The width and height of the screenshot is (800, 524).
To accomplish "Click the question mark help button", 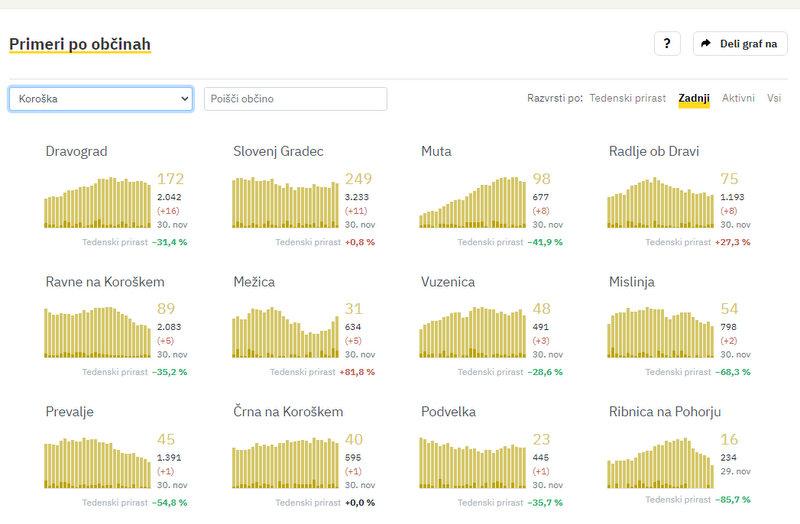I will click(x=667, y=44).
